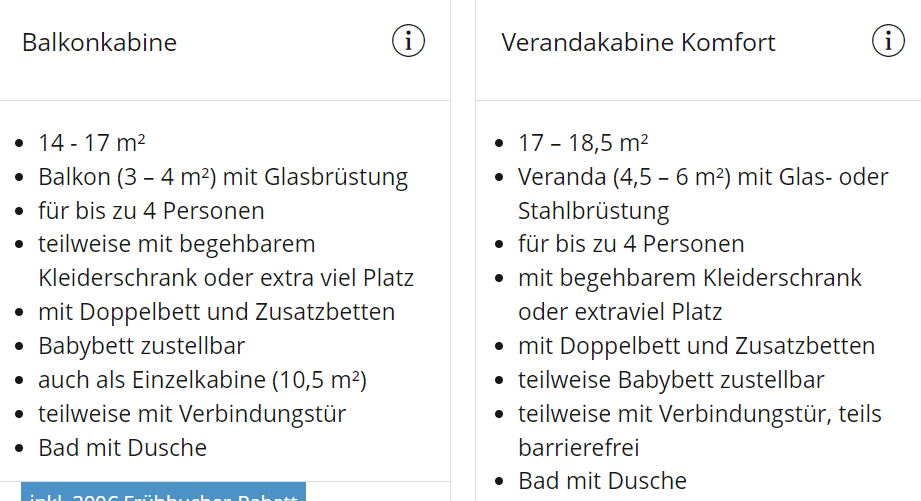This screenshot has height=501, width=921.
Task: Click 'Bad mit Dusche' under Balkonkabine
Action: pos(122,448)
